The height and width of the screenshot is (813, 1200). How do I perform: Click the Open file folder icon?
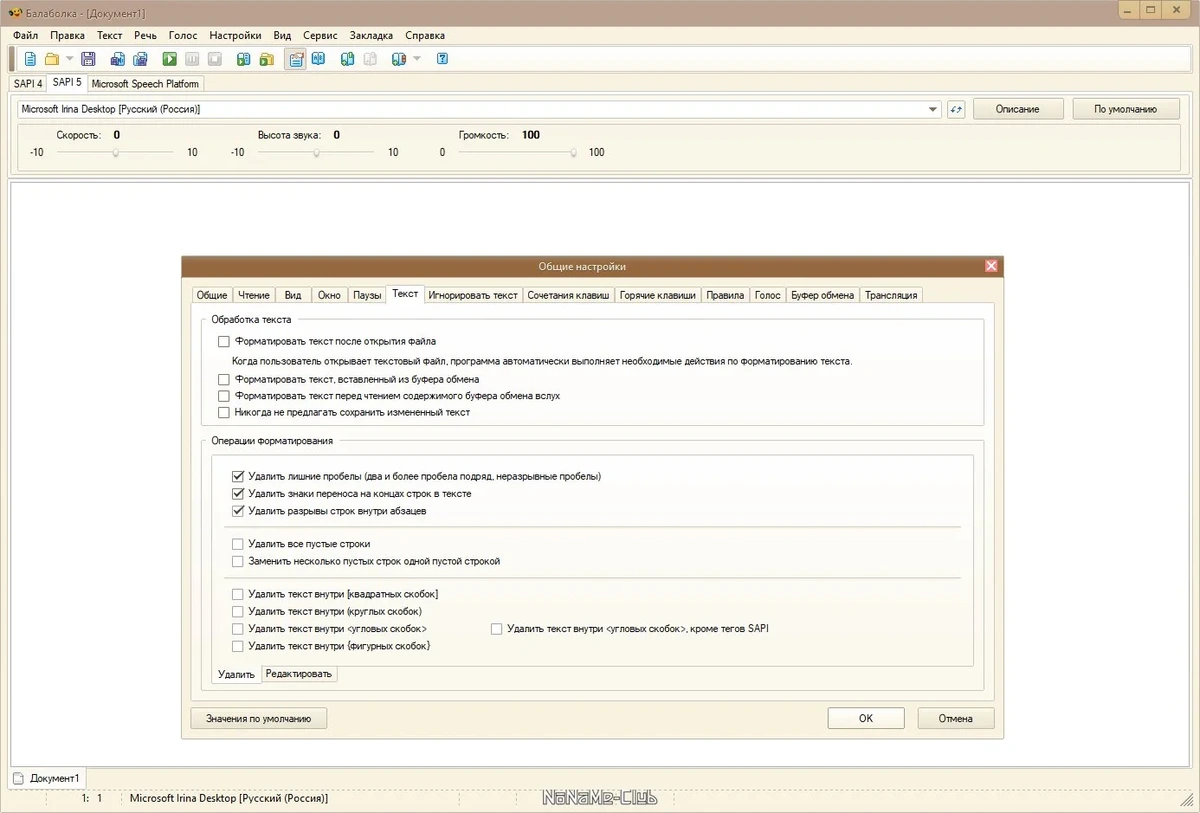tap(52, 59)
